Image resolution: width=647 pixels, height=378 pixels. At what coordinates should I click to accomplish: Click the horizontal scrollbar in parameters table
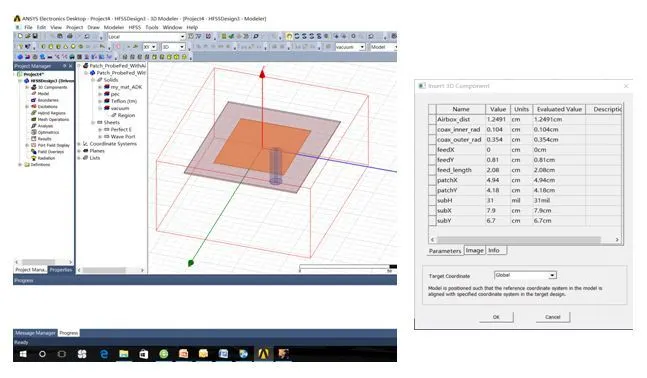[x=519, y=240]
